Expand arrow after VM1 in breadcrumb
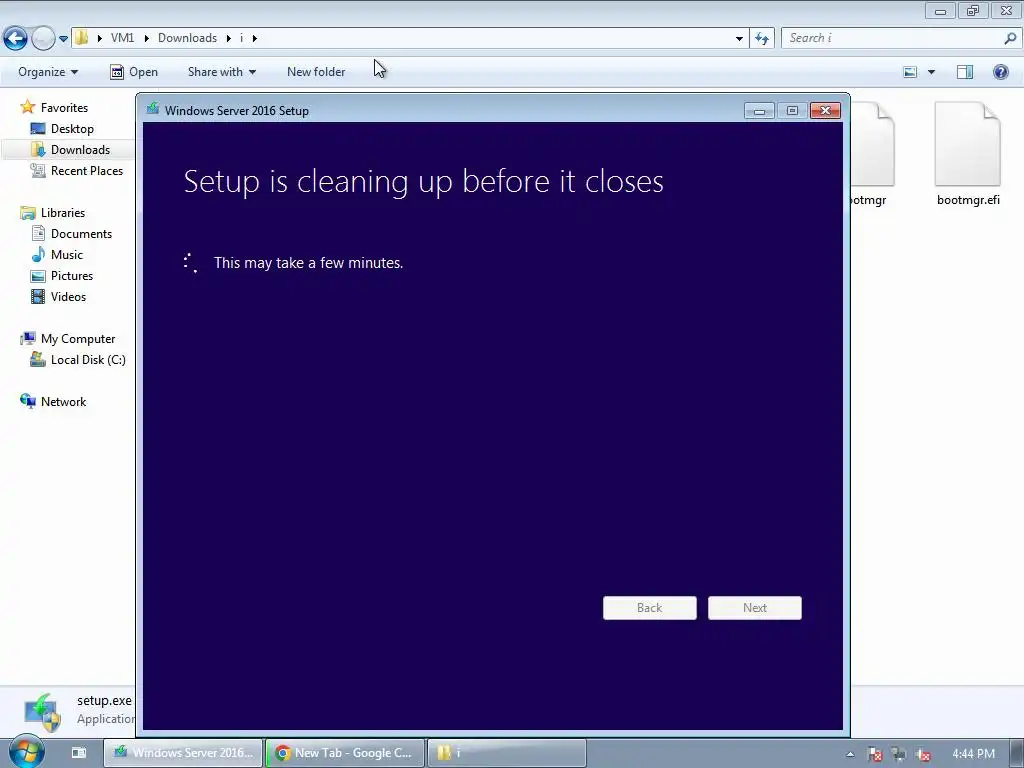 pyautogui.click(x=146, y=39)
